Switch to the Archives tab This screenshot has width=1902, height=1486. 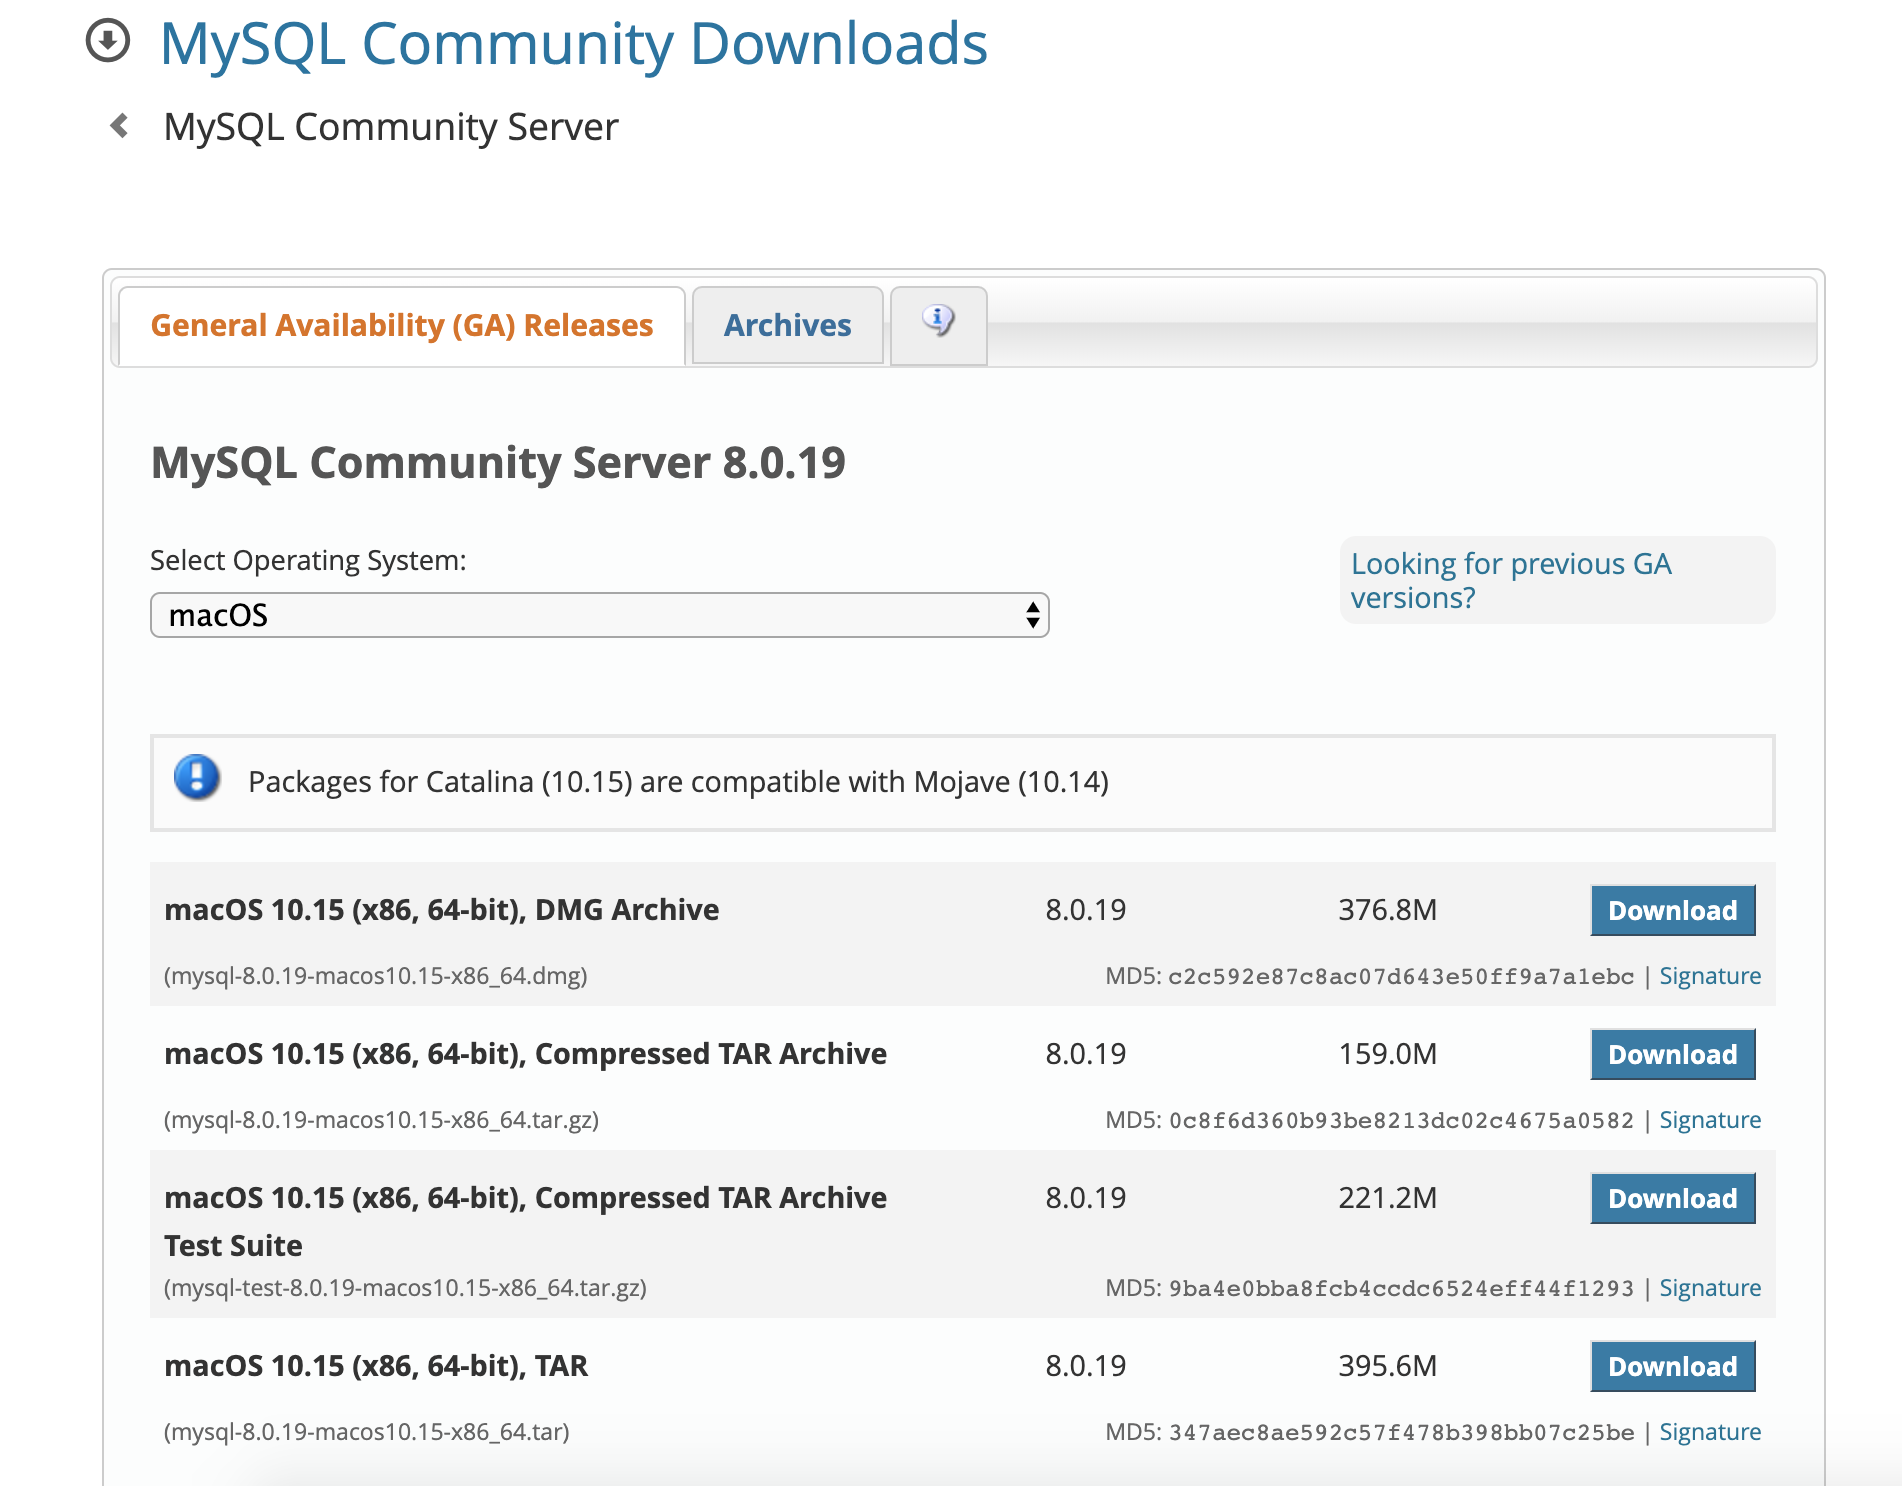coord(787,325)
